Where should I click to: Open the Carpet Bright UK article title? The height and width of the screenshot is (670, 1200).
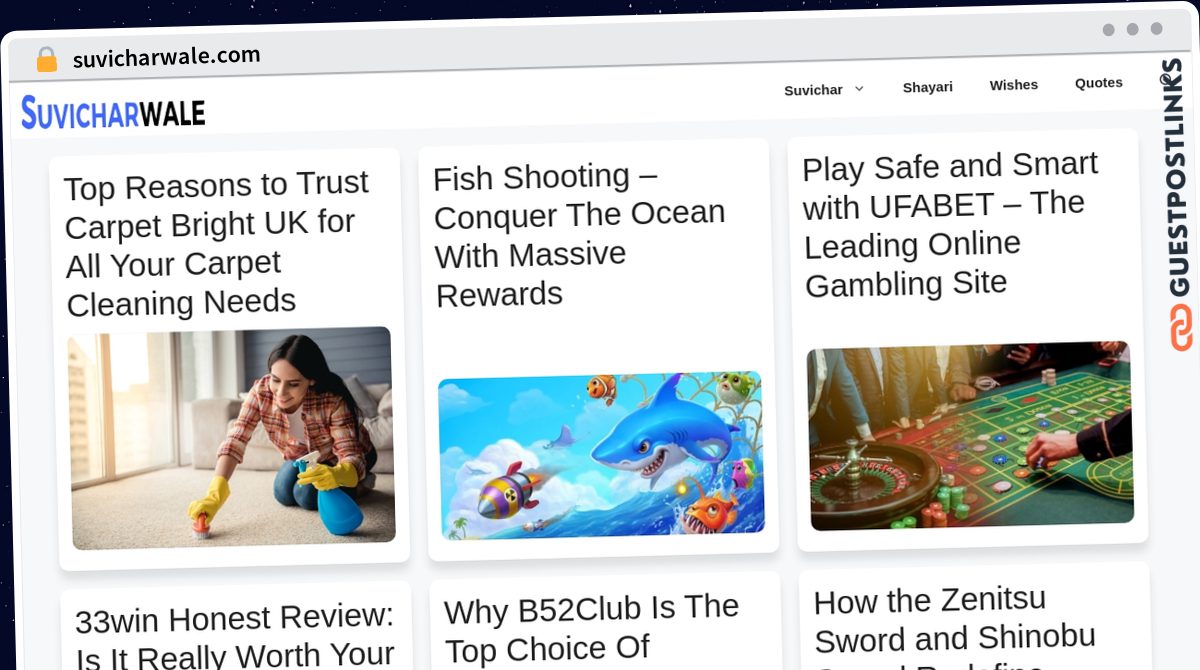tap(217, 243)
